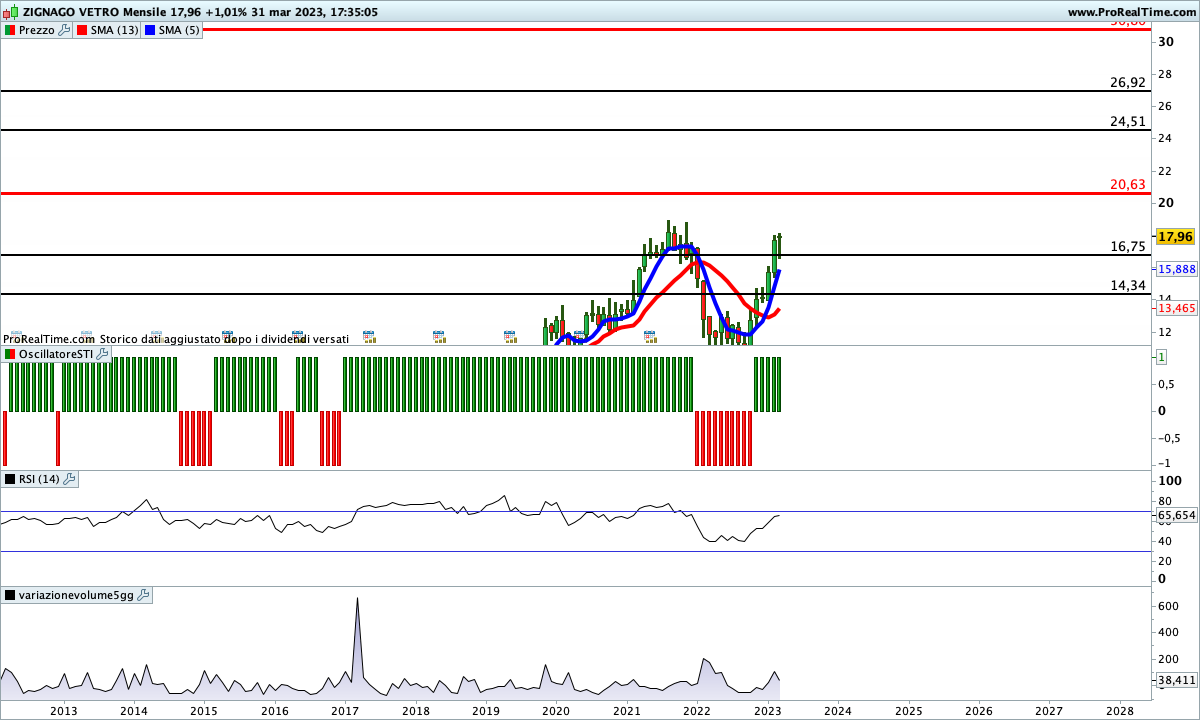Viewport: 1200px width, 720px height.
Task: Click the 30 tick on the price scale
Action: (x=1166, y=42)
